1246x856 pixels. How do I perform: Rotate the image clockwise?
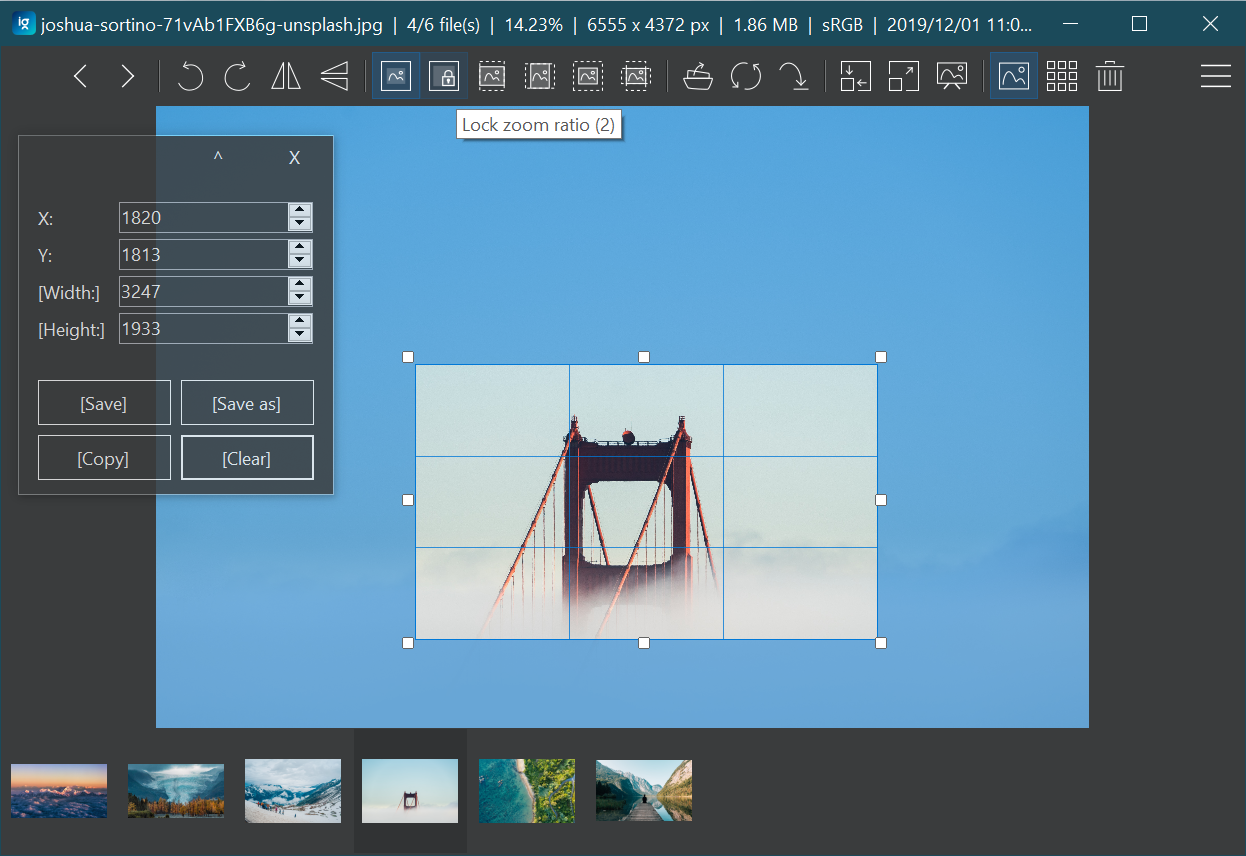click(238, 76)
